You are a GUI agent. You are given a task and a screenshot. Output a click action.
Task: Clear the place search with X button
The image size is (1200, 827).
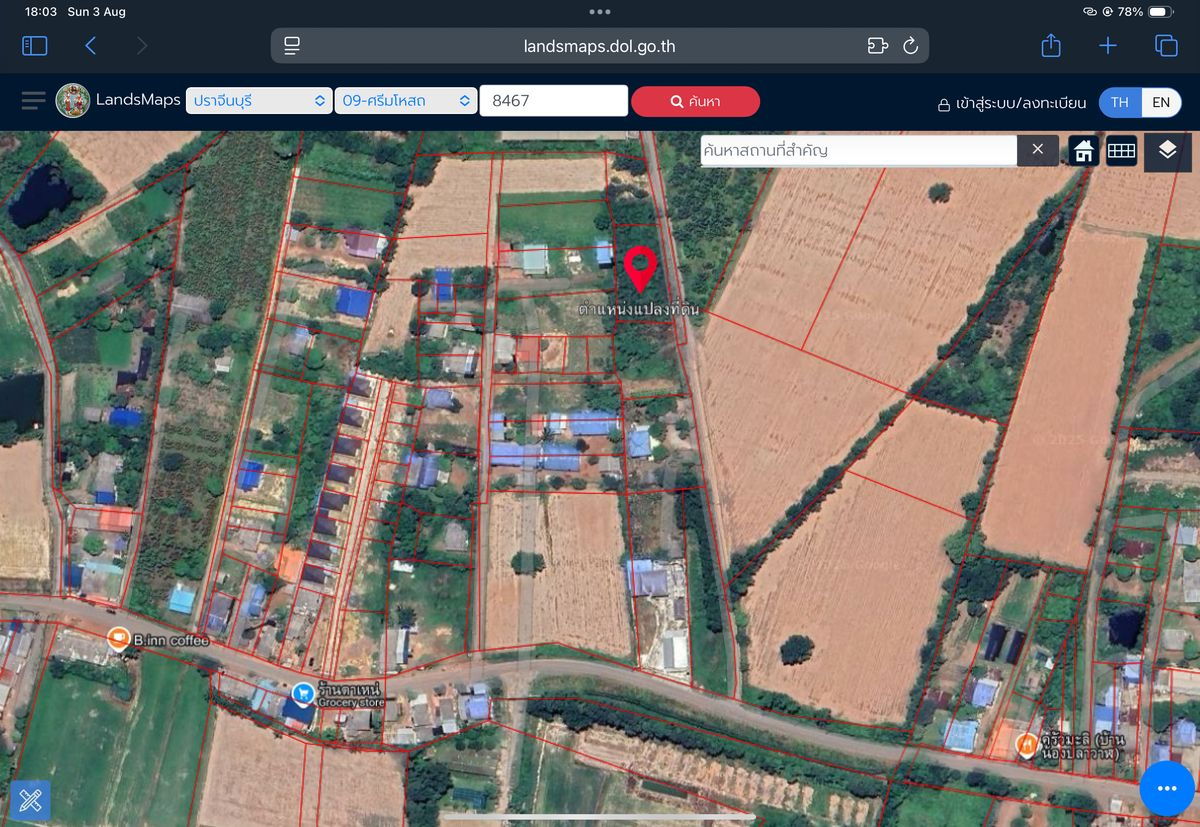[1037, 150]
